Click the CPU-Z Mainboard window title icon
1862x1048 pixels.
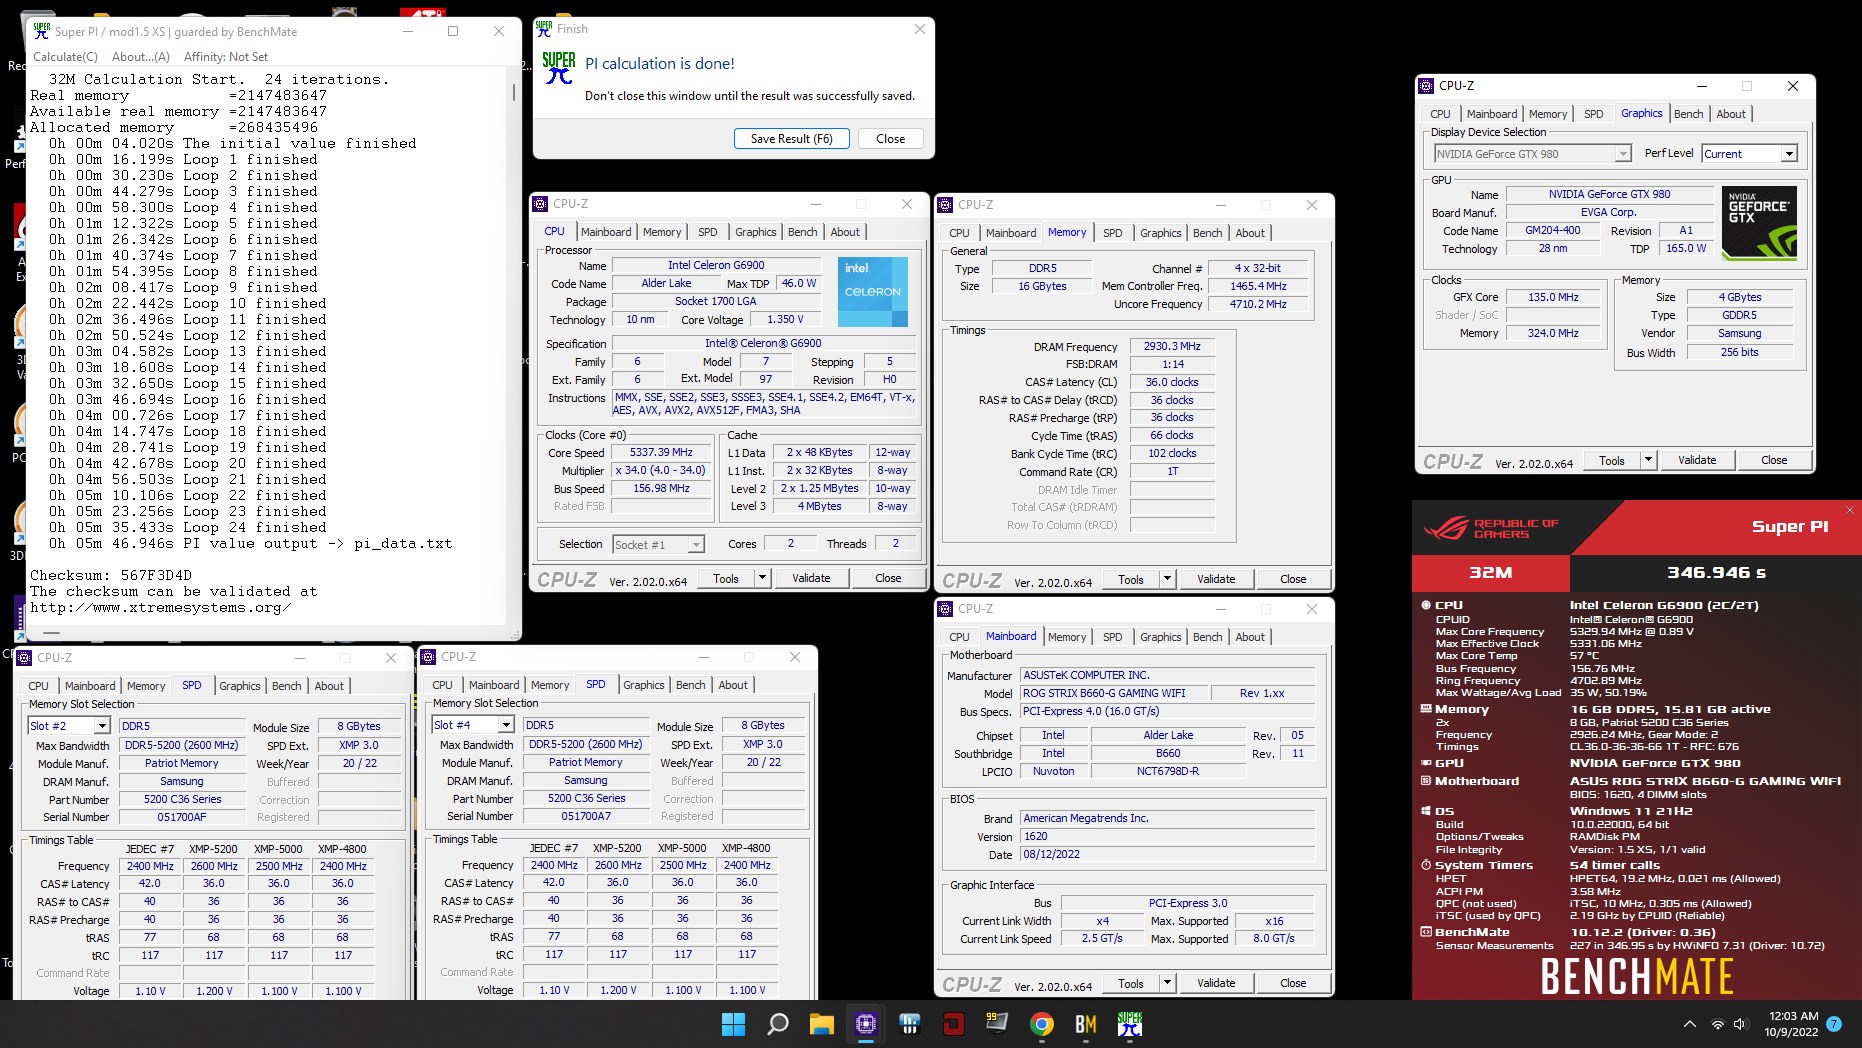coord(945,609)
